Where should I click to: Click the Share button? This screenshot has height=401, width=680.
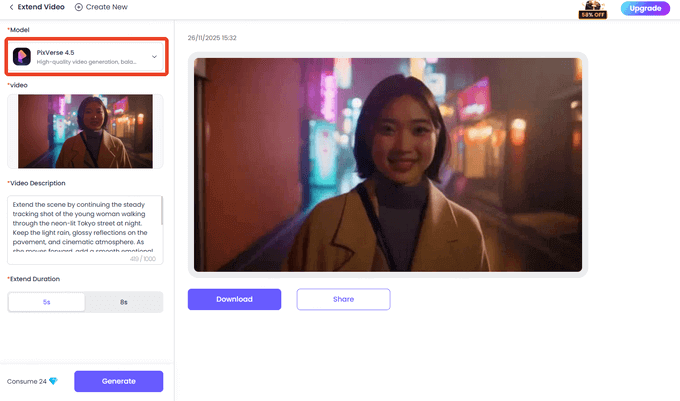coord(343,299)
